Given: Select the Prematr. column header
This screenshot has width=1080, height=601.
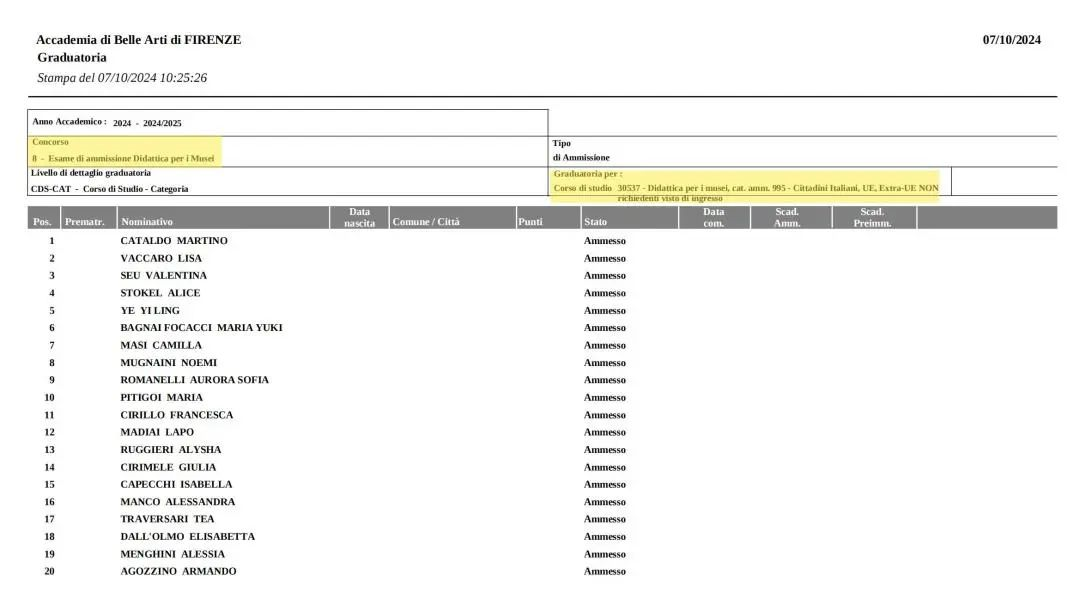Looking at the screenshot, I should pyautogui.click(x=84, y=222).
